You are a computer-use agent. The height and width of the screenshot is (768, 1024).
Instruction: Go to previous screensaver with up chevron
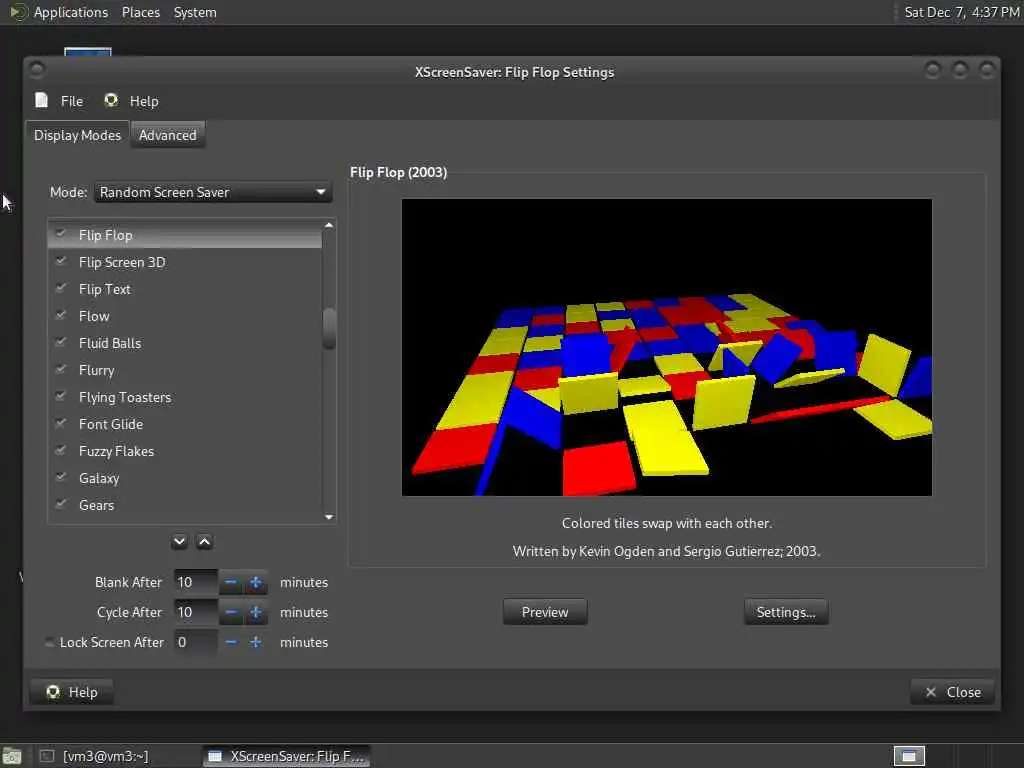click(204, 541)
